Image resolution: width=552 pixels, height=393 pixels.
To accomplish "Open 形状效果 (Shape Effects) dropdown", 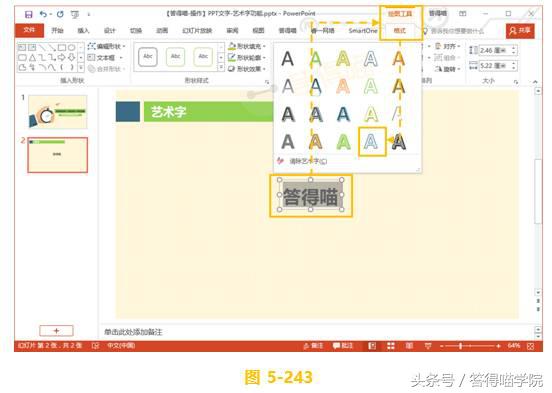I will click(247, 69).
